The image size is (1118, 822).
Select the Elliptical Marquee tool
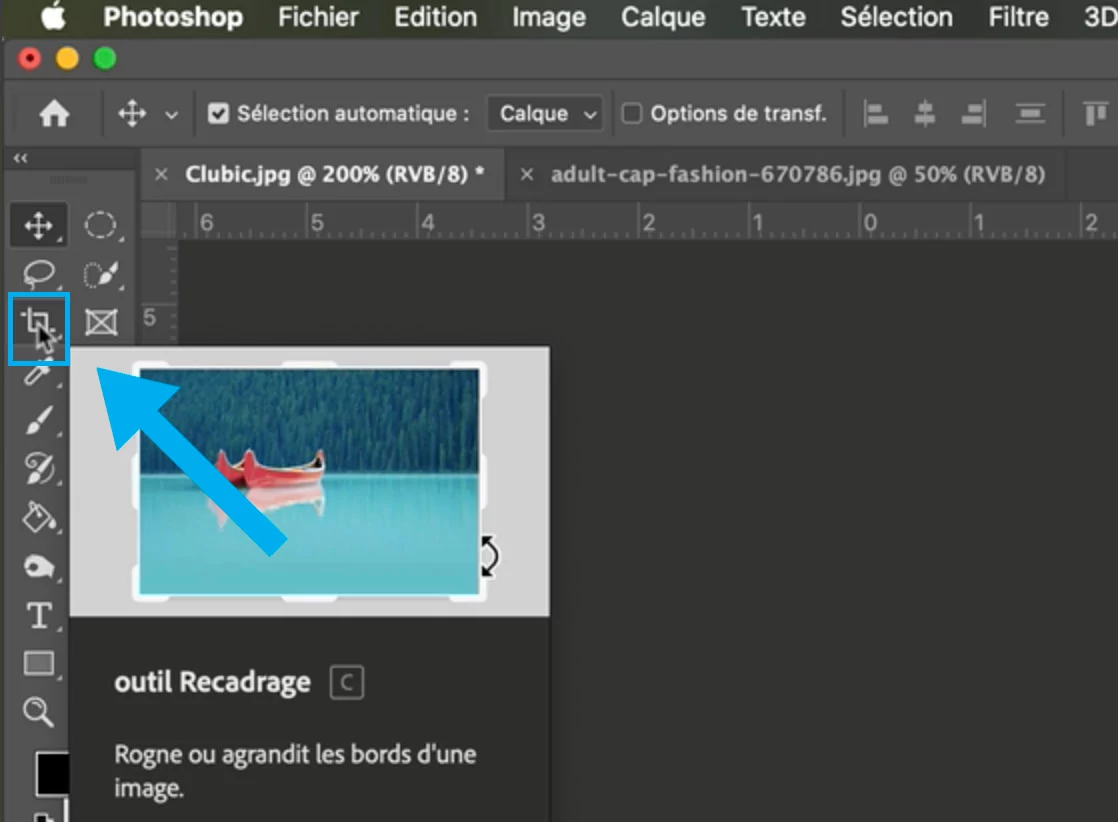pyautogui.click(x=101, y=225)
